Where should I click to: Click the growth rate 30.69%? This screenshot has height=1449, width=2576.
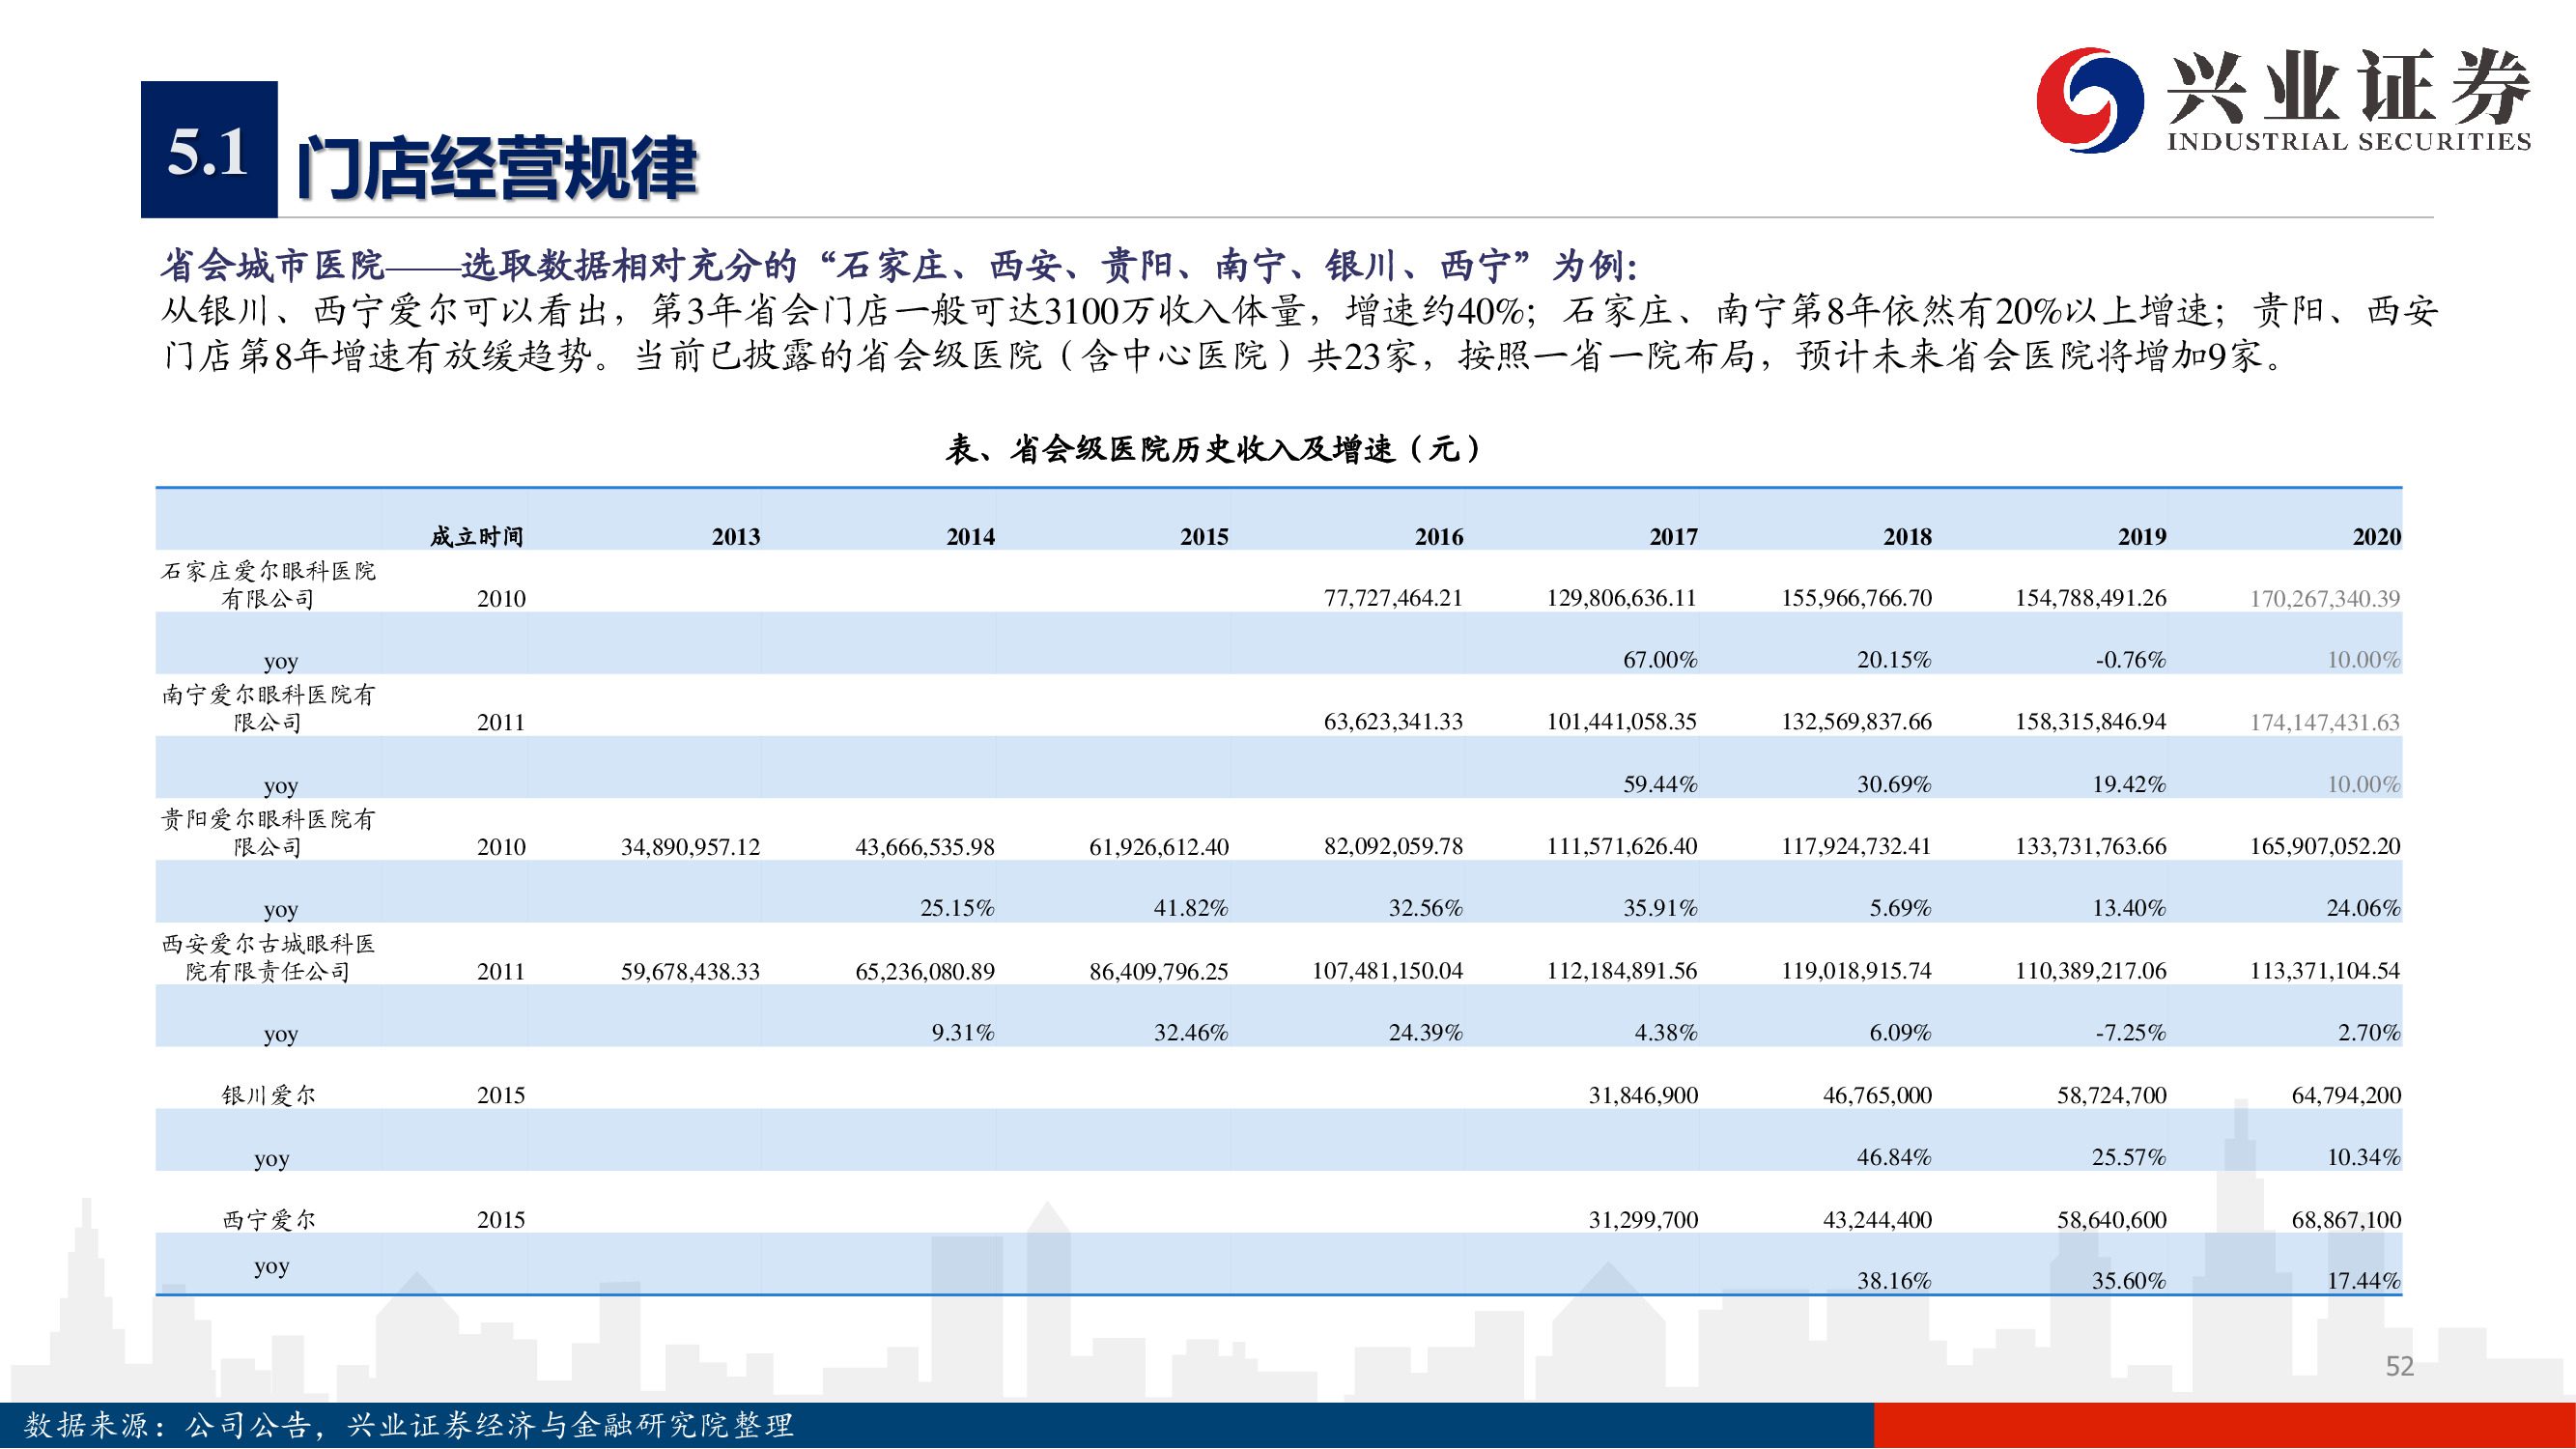click(x=1894, y=784)
